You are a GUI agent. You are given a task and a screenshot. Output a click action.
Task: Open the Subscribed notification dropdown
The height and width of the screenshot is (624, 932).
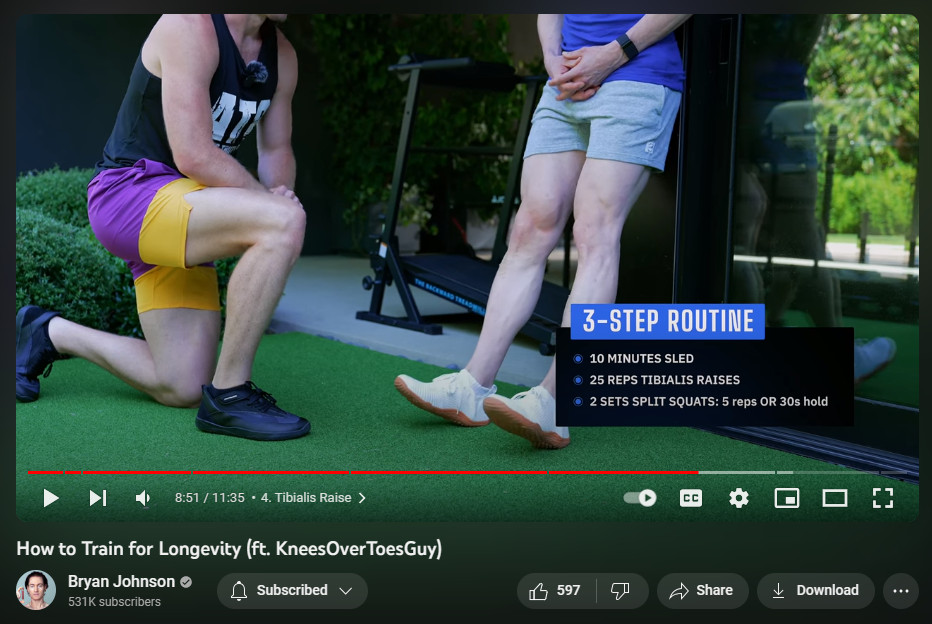coord(292,591)
